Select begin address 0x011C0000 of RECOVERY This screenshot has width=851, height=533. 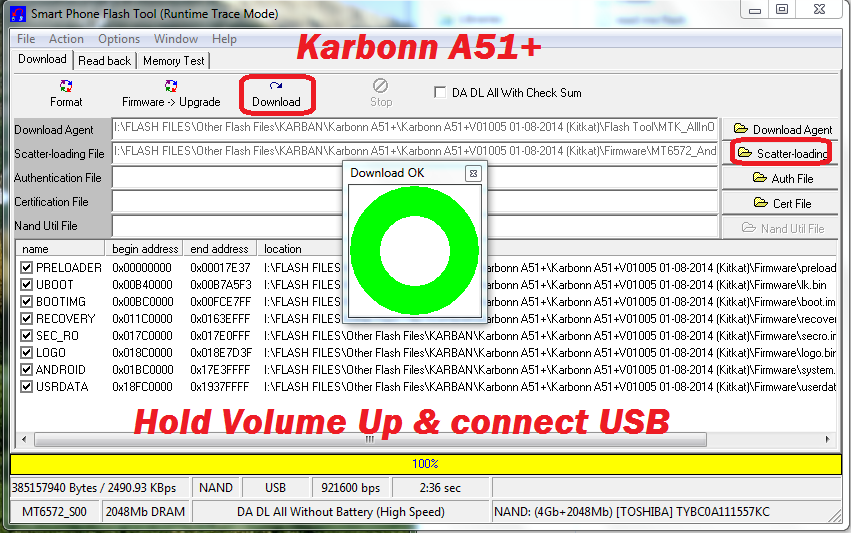[142, 319]
